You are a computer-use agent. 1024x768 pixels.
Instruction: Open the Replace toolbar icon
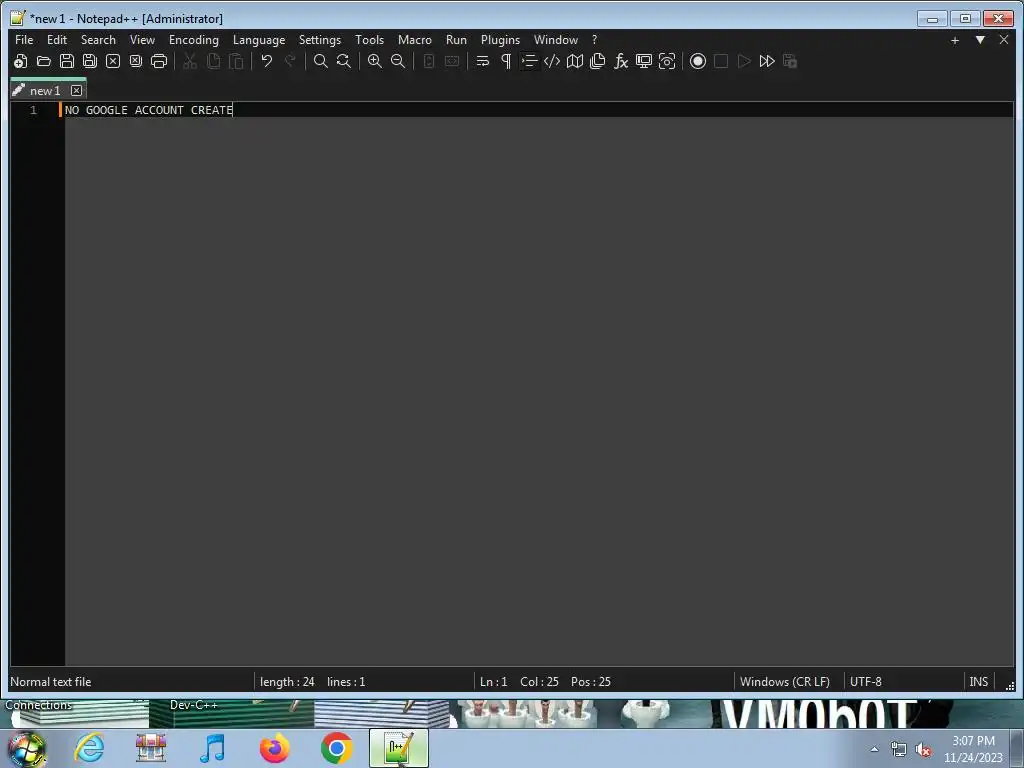pos(344,61)
